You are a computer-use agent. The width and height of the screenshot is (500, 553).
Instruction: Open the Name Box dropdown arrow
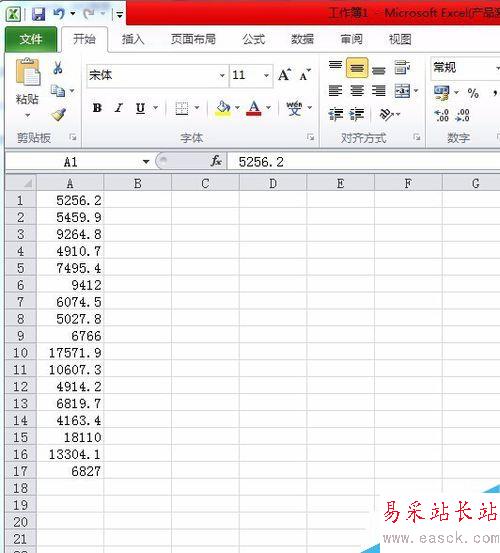click(146, 162)
